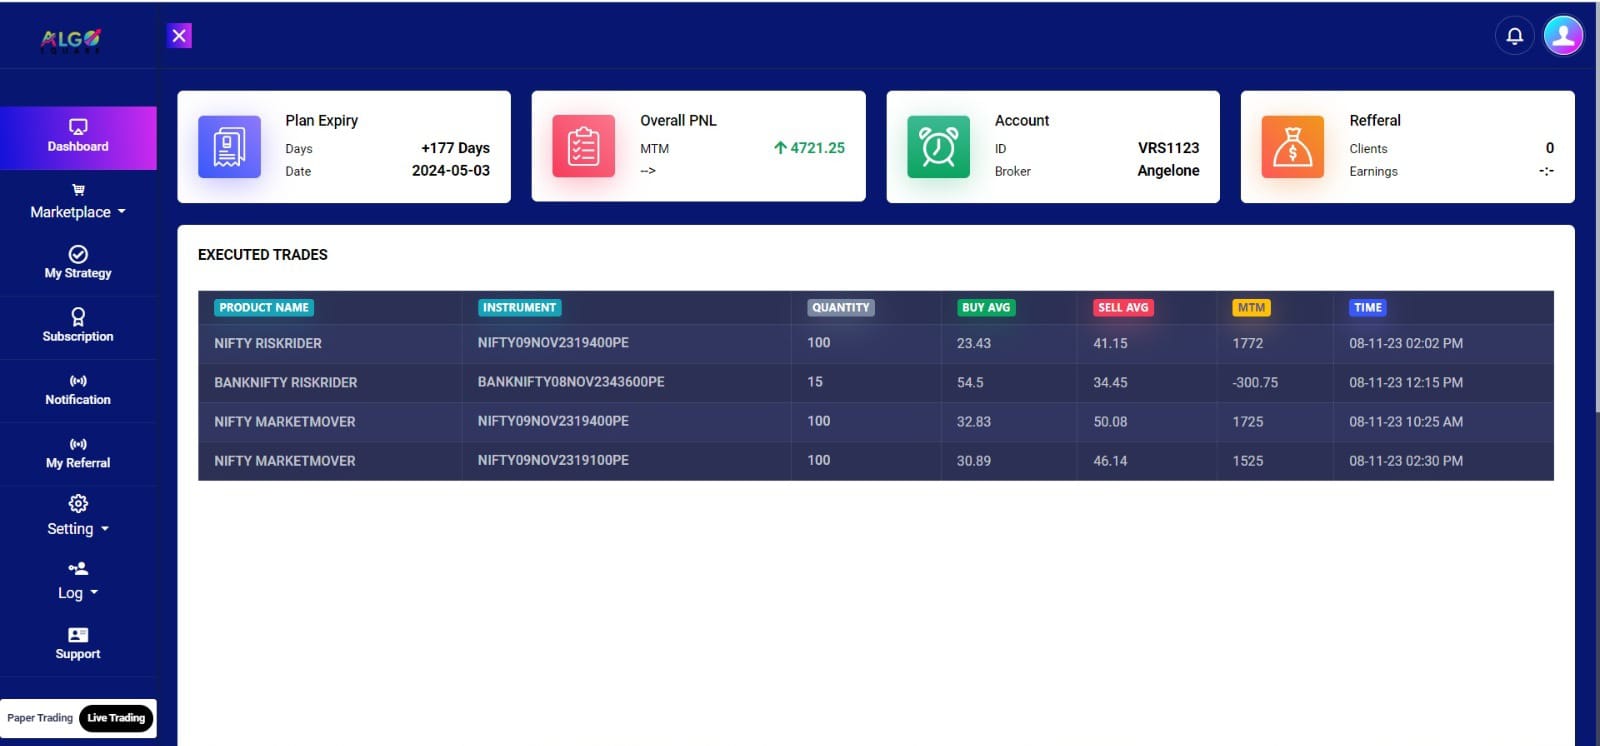The height and width of the screenshot is (746, 1600).
Task: Click the EXECUTED TRADES heading
Action: 263,255
